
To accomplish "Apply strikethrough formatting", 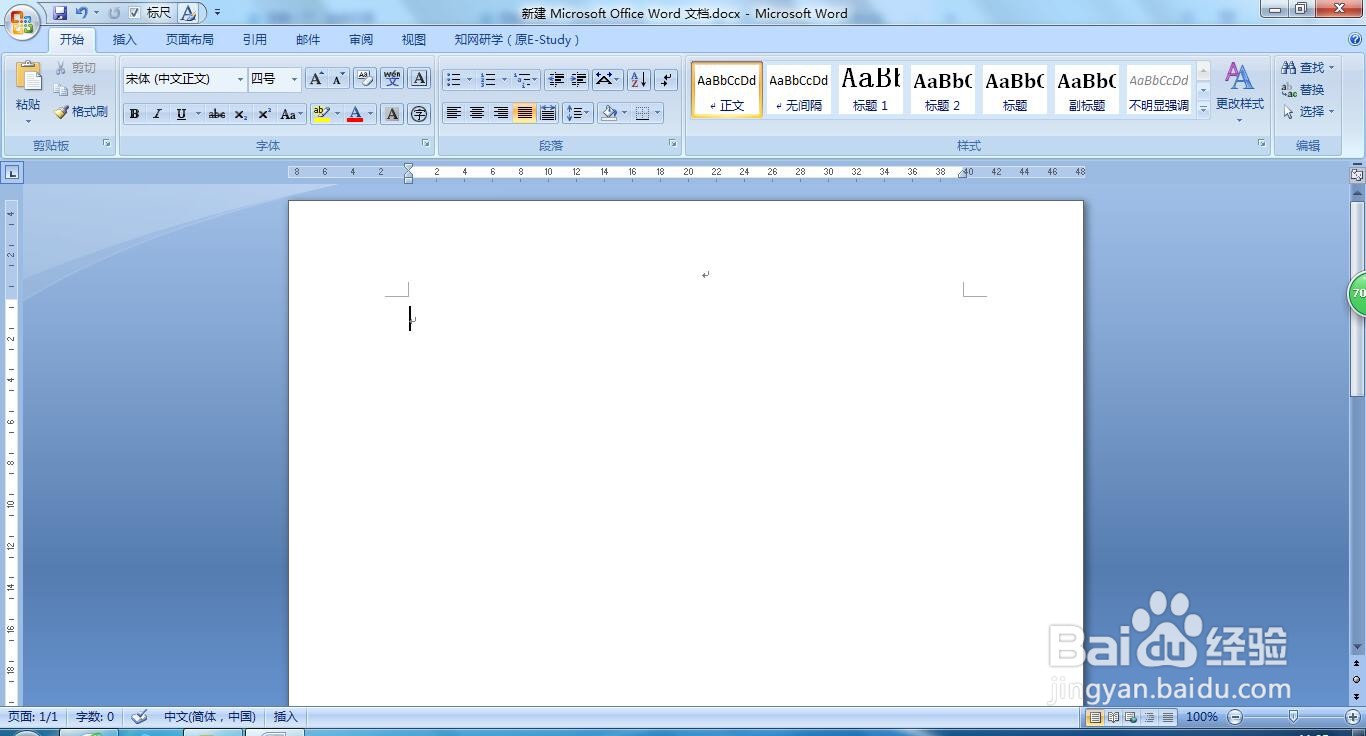I will click(217, 114).
